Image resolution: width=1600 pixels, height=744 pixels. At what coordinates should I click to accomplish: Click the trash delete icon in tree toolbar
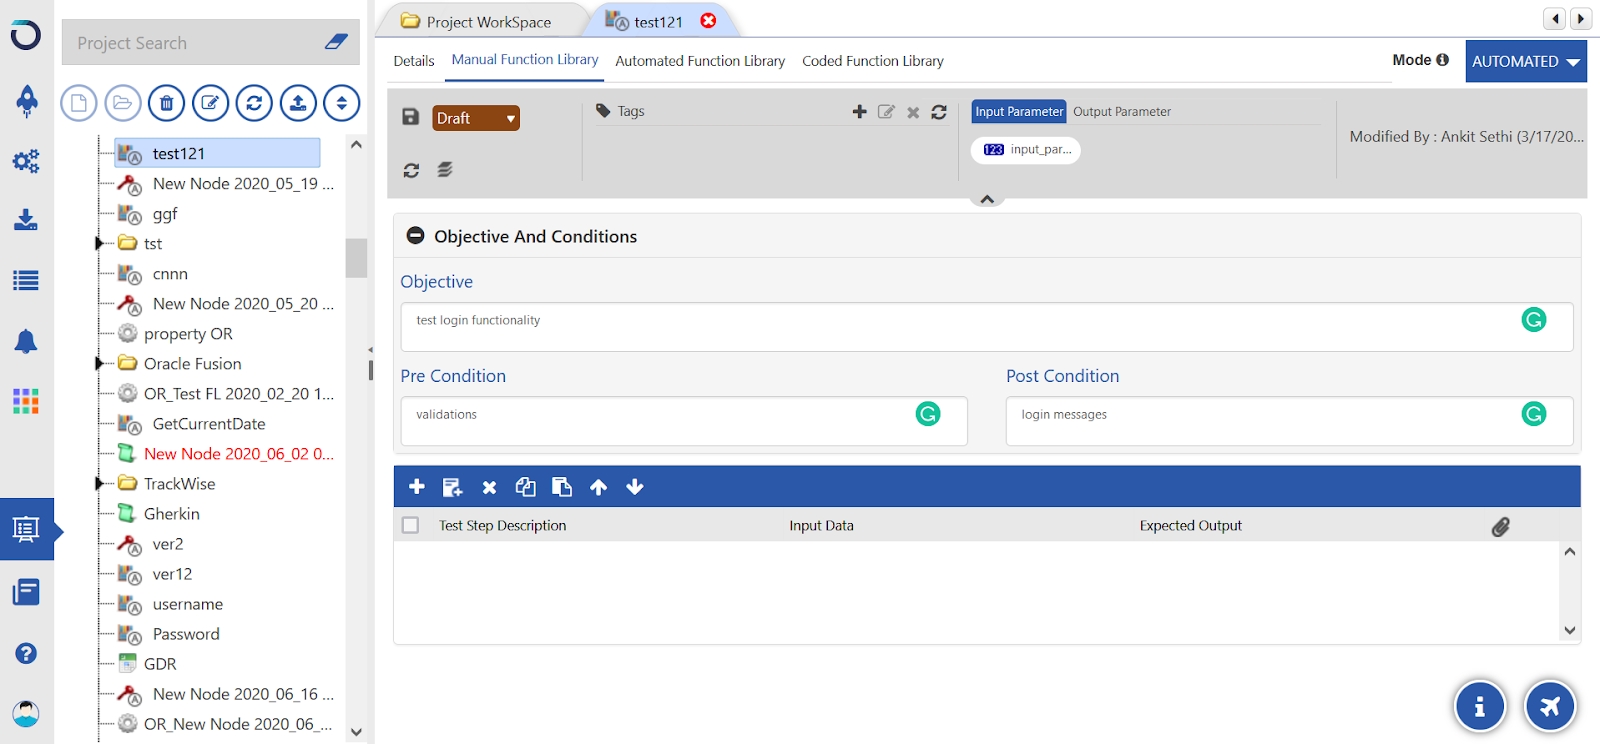tap(166, 103)
